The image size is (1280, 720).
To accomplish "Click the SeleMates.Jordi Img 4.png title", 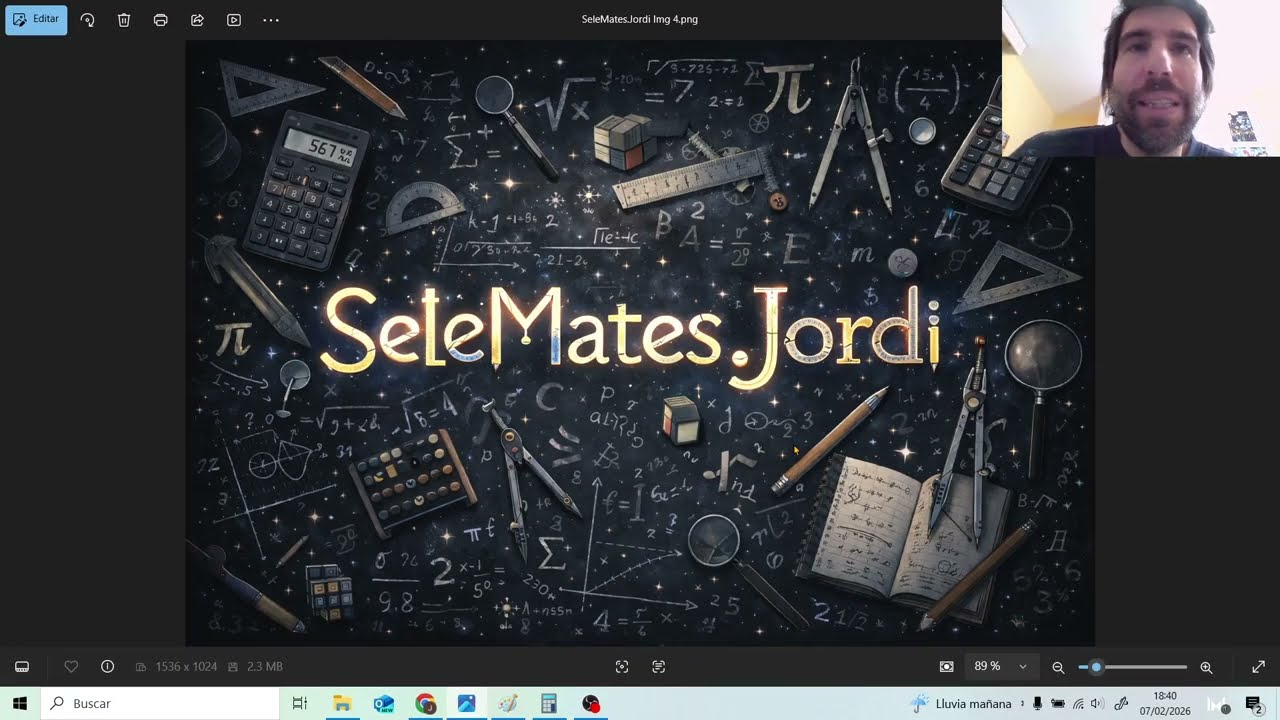I will click(x=640, y=19).
